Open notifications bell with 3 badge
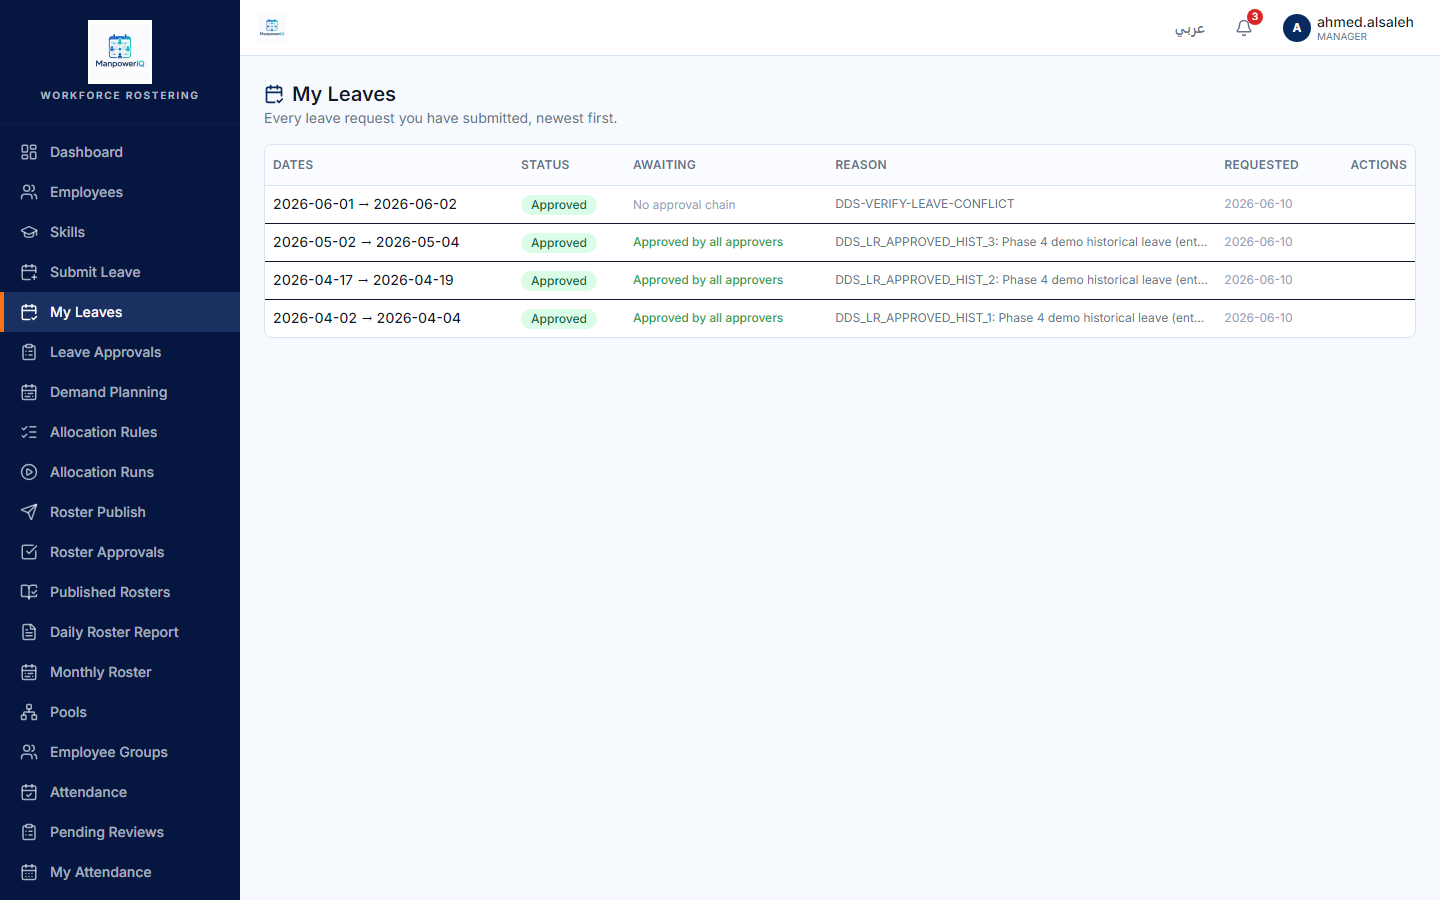This screenshot has height=900, width=1440. tap(1244, 28)
